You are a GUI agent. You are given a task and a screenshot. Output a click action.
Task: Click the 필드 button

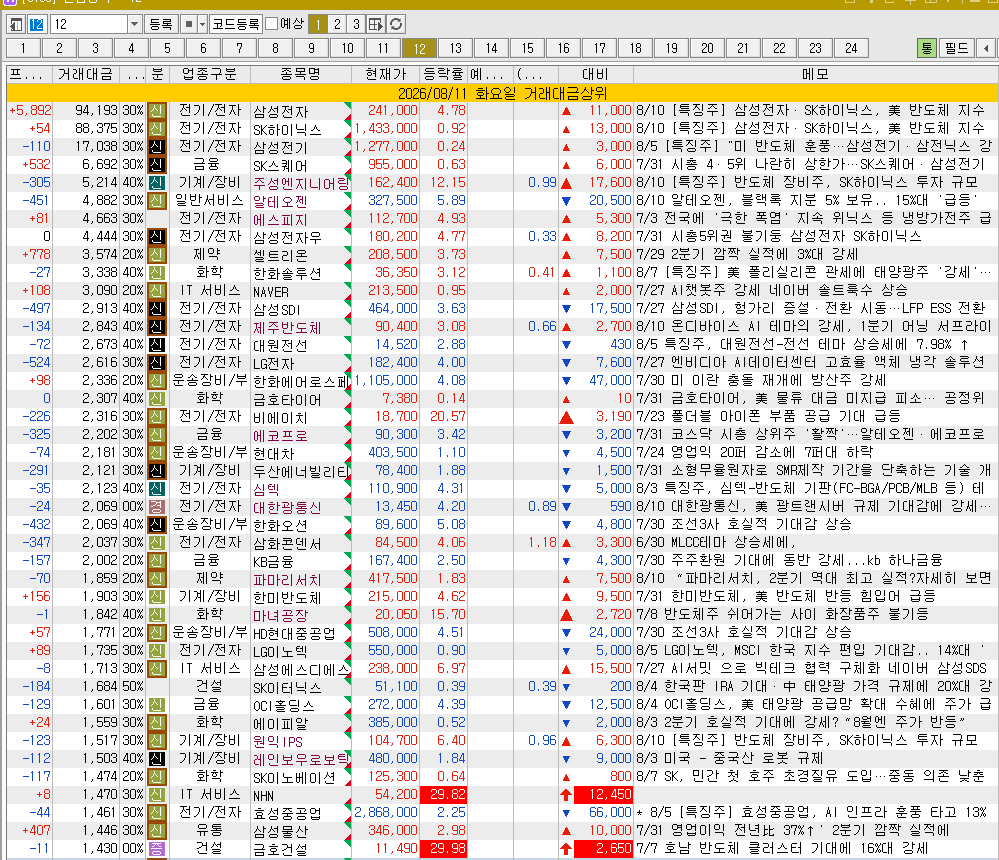click(x=956, y=48)
